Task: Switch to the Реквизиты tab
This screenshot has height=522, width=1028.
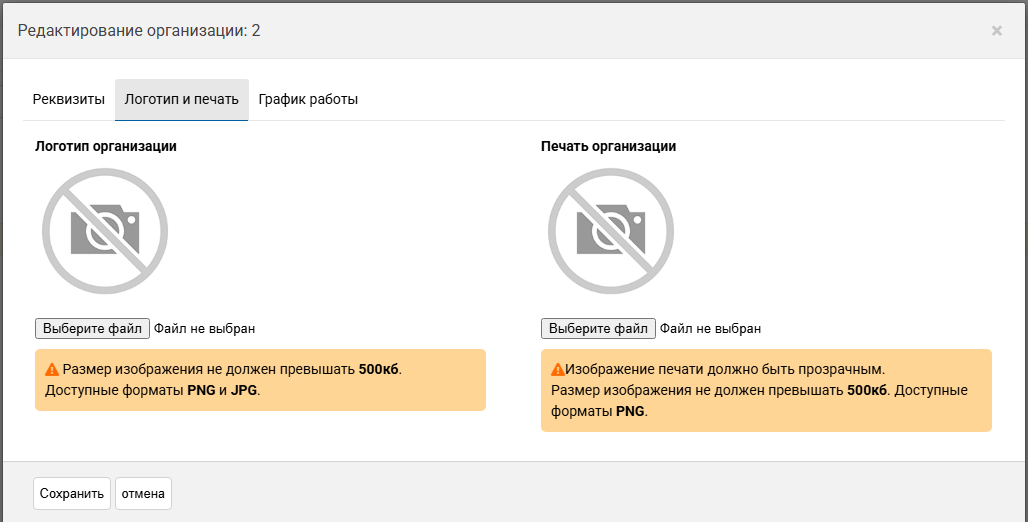Action: click(x=69, y=100)
